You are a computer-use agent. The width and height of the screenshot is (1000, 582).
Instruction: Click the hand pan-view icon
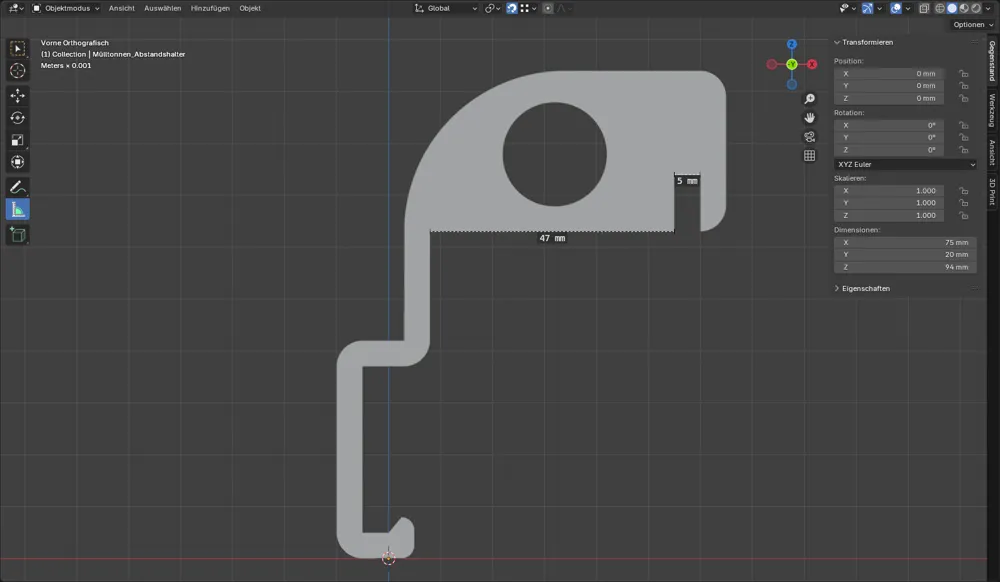809,118
